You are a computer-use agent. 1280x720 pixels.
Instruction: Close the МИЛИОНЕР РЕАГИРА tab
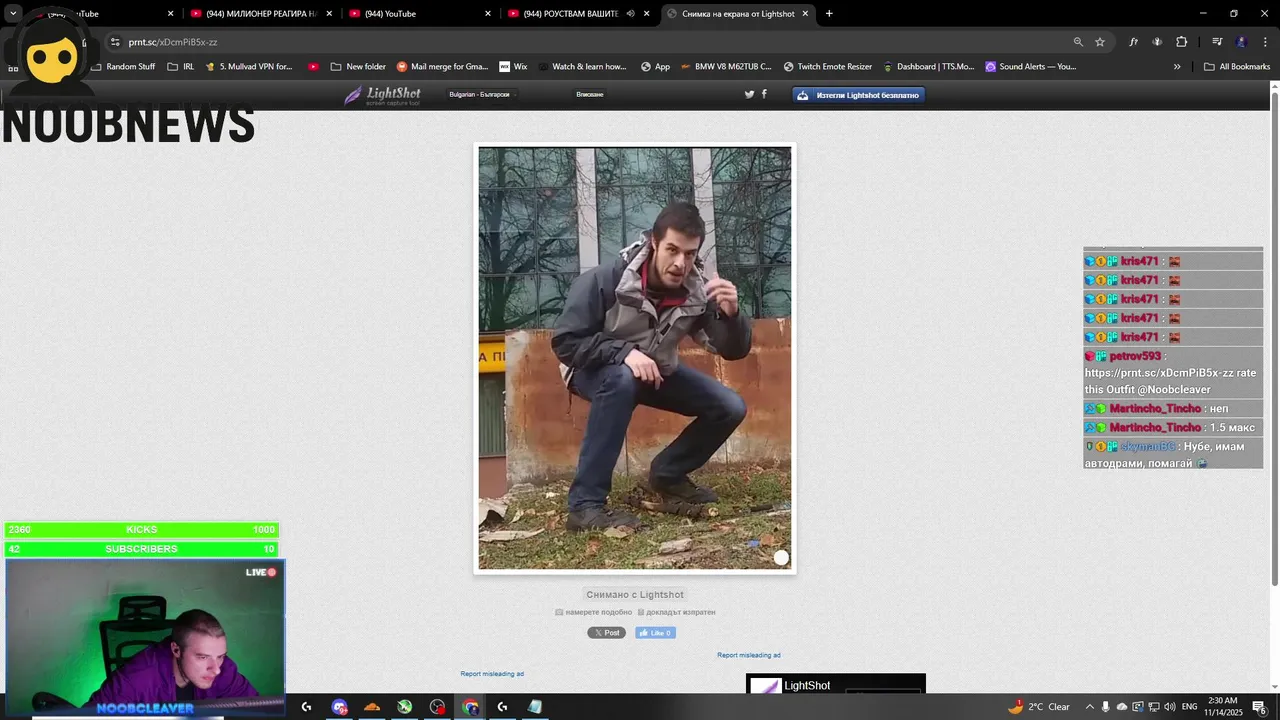pyautogui.click(x=329, y=14)
